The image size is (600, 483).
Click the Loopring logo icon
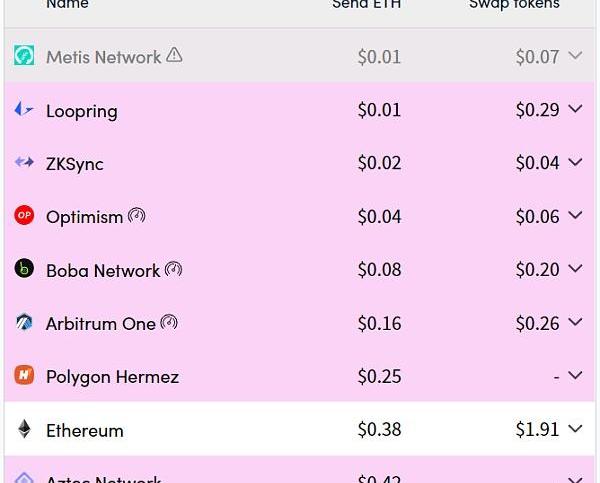[24, 110]
